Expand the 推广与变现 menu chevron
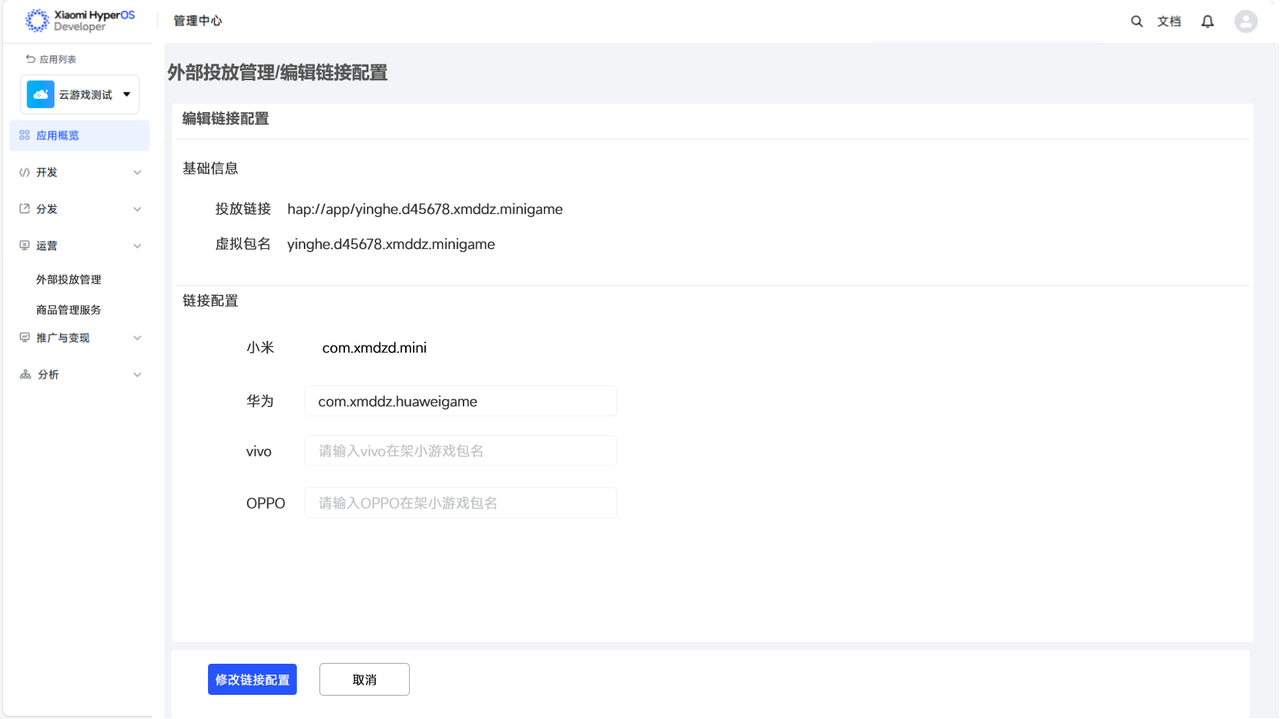Viewport: 1280px width, 719px height. click(137, 338)
